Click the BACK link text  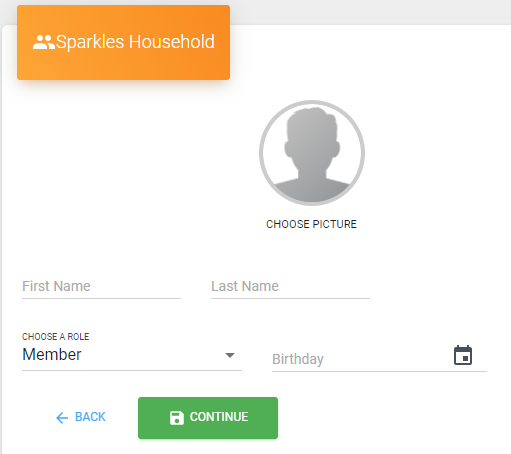[90, 417]
